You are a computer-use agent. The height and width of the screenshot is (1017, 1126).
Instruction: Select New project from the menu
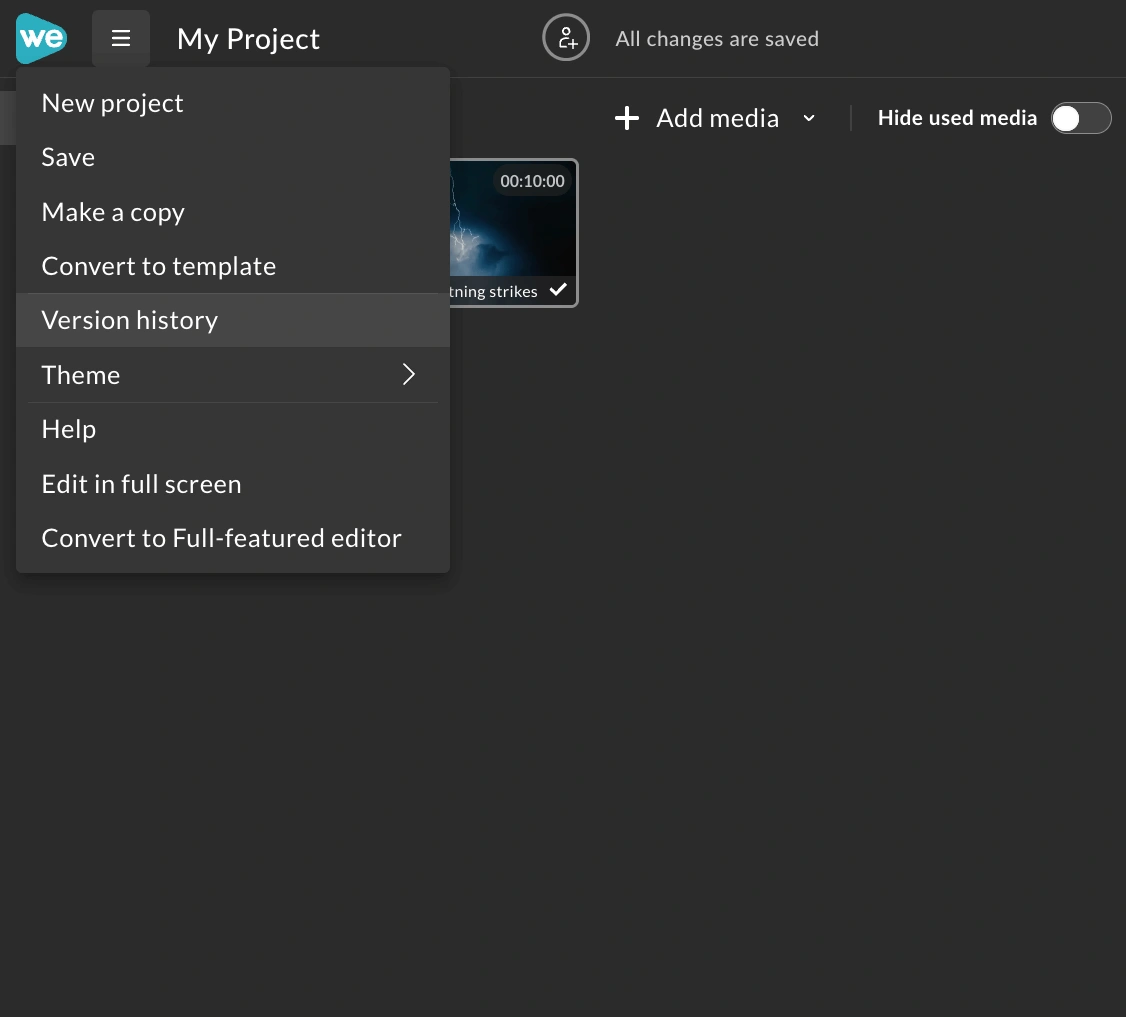tap(233, 103)
